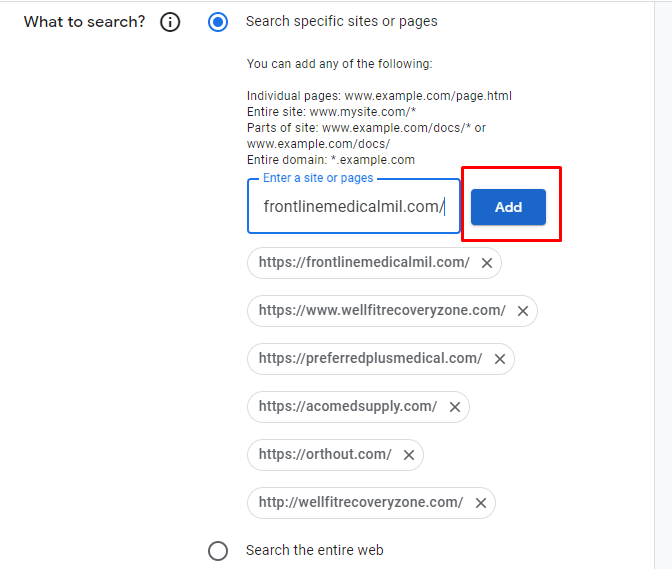Click the Search the entire web label
Viewport: 672px width, 569px height.
(314, 551)
